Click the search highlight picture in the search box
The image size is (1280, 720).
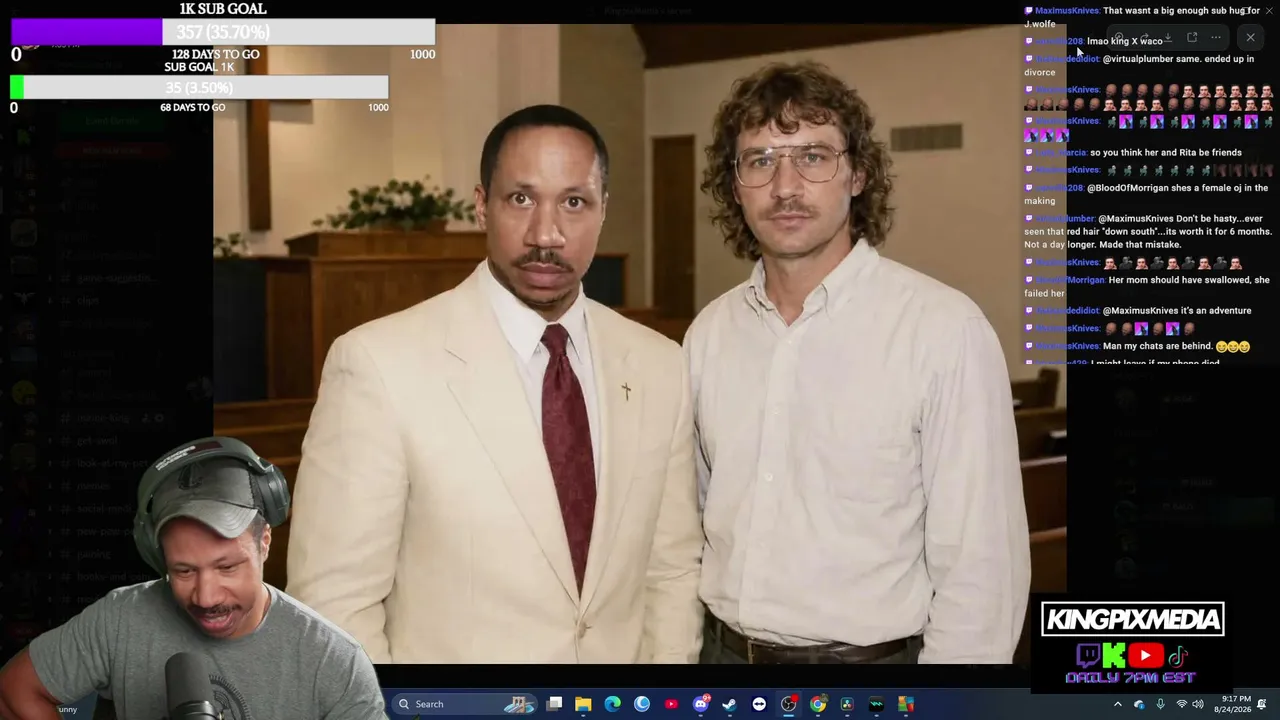pos(518,704)
